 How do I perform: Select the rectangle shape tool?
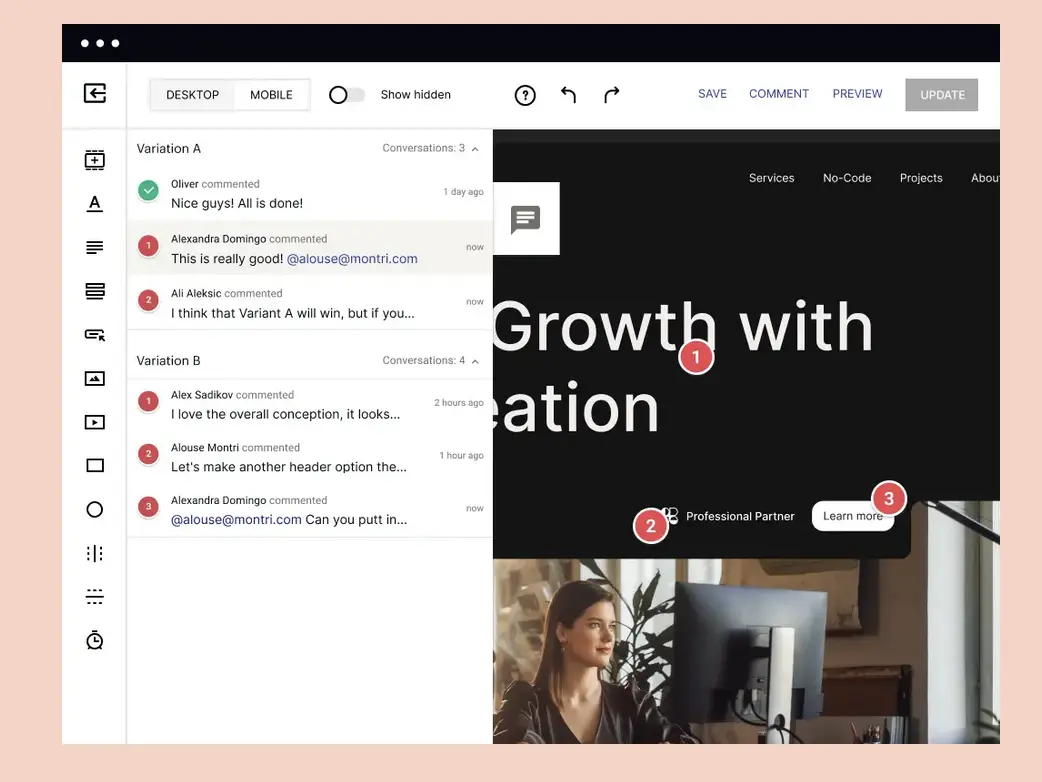coord(94,465)
